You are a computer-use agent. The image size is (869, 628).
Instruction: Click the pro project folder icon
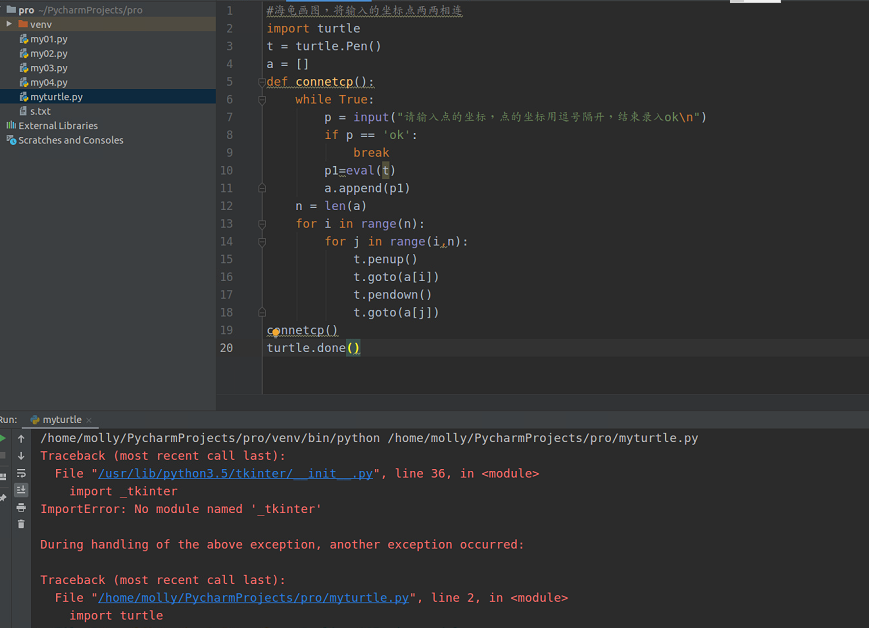(x=11, y=9)
